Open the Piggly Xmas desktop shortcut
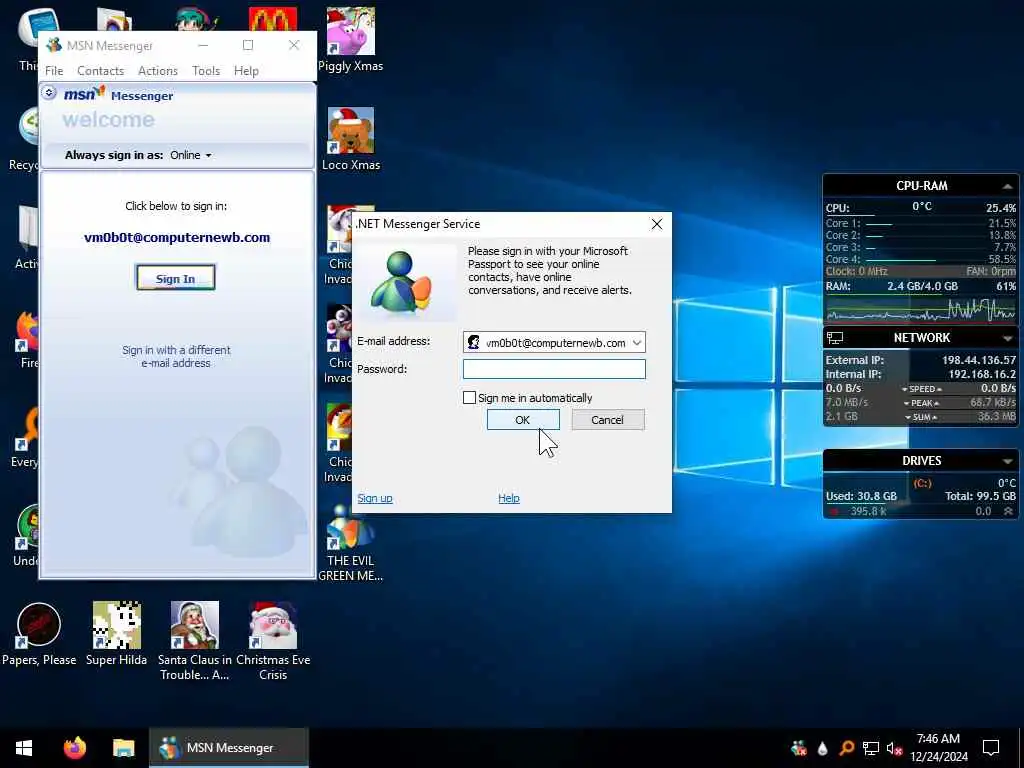Image resolution: width=1024 pixels, height=768 pixels. click(x=351, y=38)
